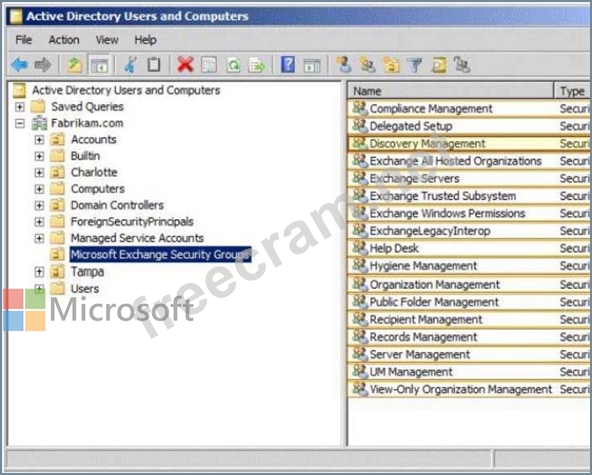This screenshot has height=475, width=592.
Task: Click the Tampa OU folder icon
Action: coord(57,271)
